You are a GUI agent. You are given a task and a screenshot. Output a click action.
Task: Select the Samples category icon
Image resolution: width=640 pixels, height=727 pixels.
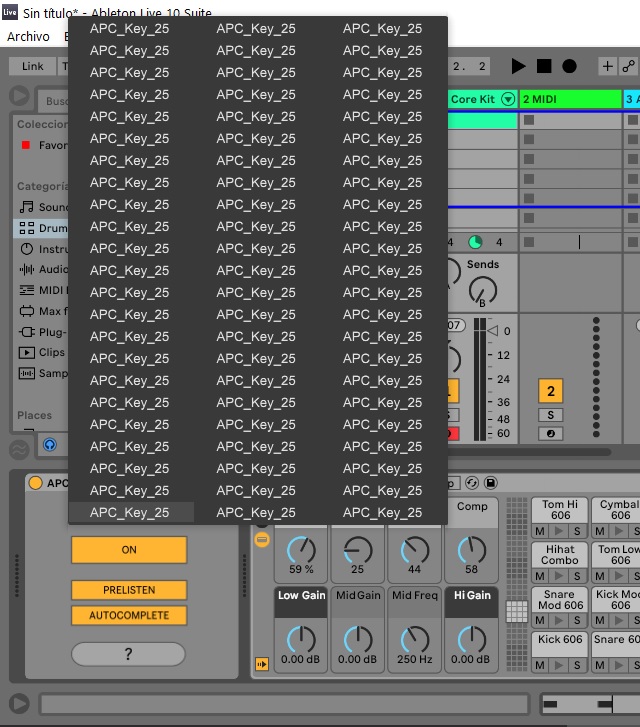[26, 373]
